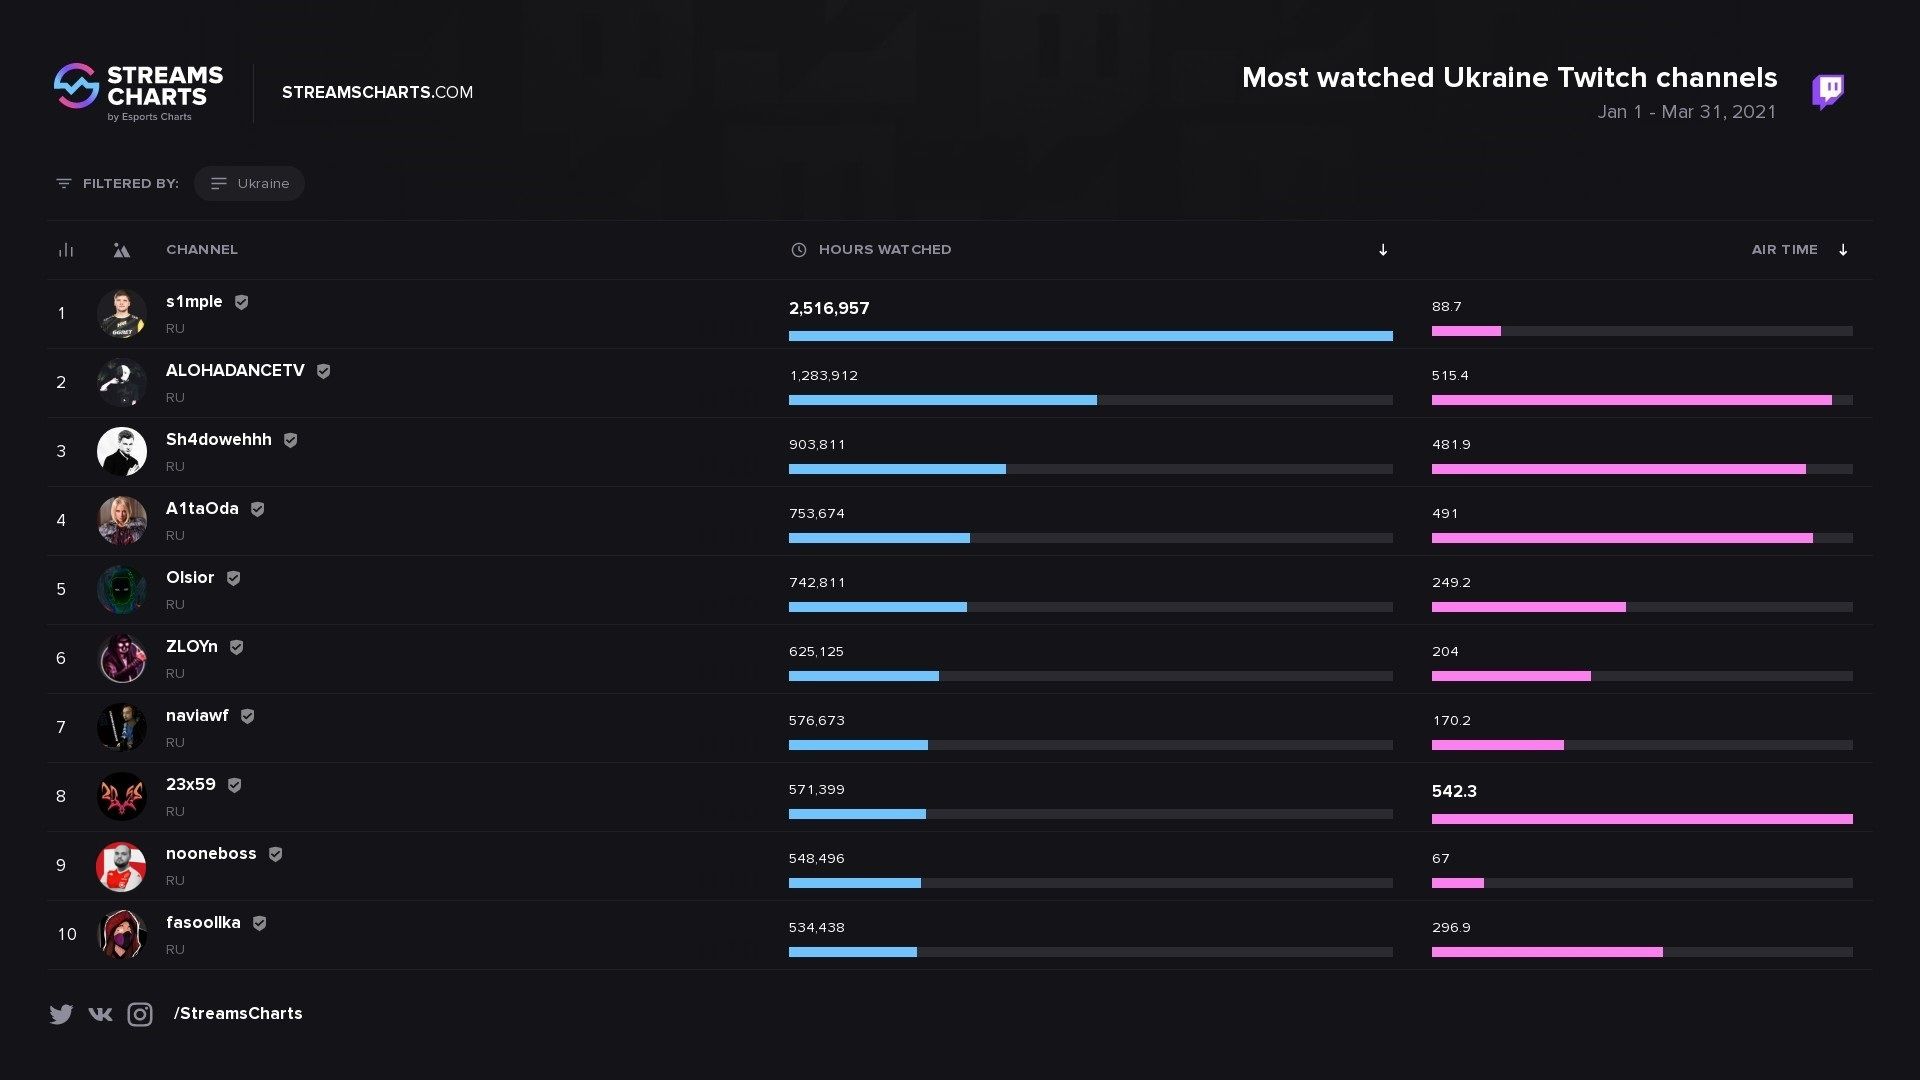Open the A1taOda channel name
The image size is (1920, 1080).
pyautogui.click(x=202, y=509)
